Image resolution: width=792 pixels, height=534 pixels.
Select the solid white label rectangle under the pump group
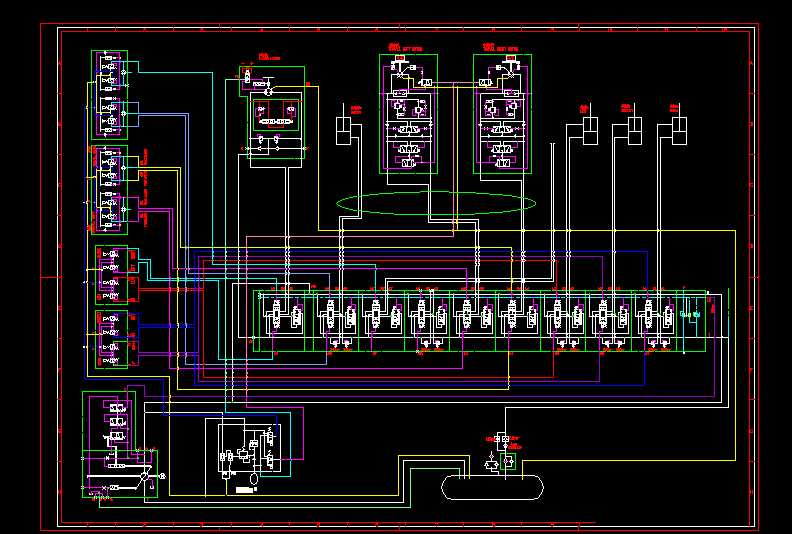coord(246,490)
